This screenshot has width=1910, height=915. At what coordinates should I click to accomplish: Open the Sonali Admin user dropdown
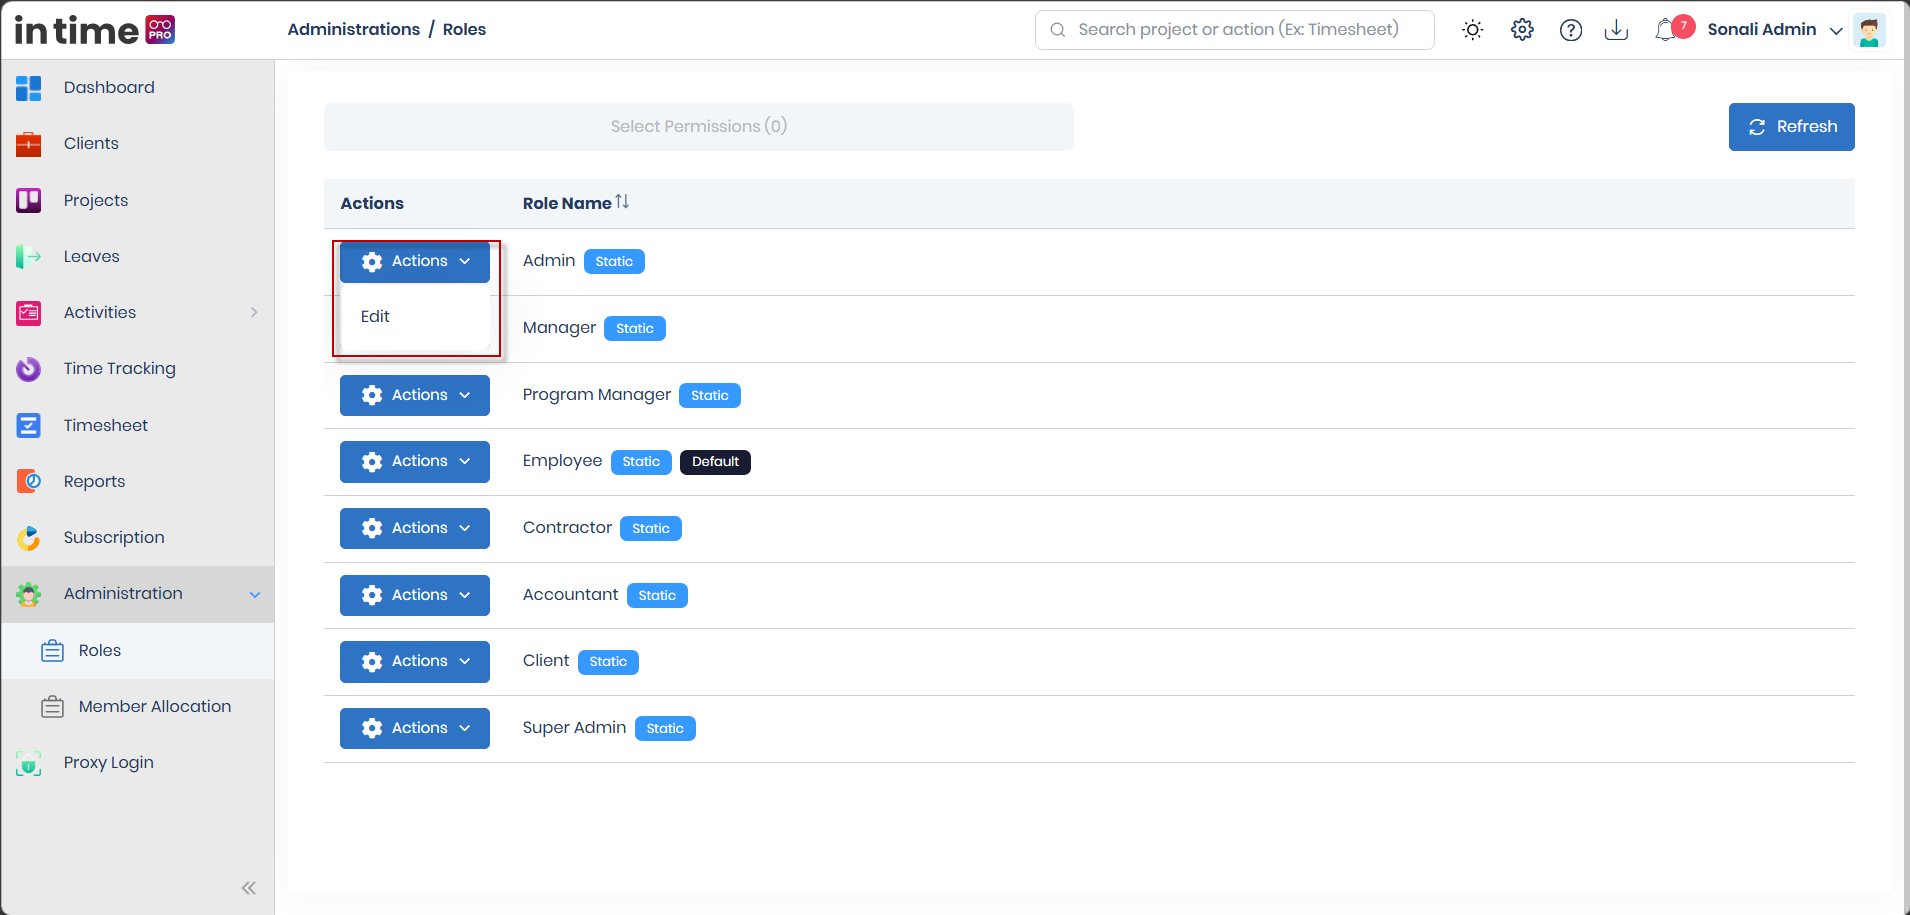(1775, 30)
